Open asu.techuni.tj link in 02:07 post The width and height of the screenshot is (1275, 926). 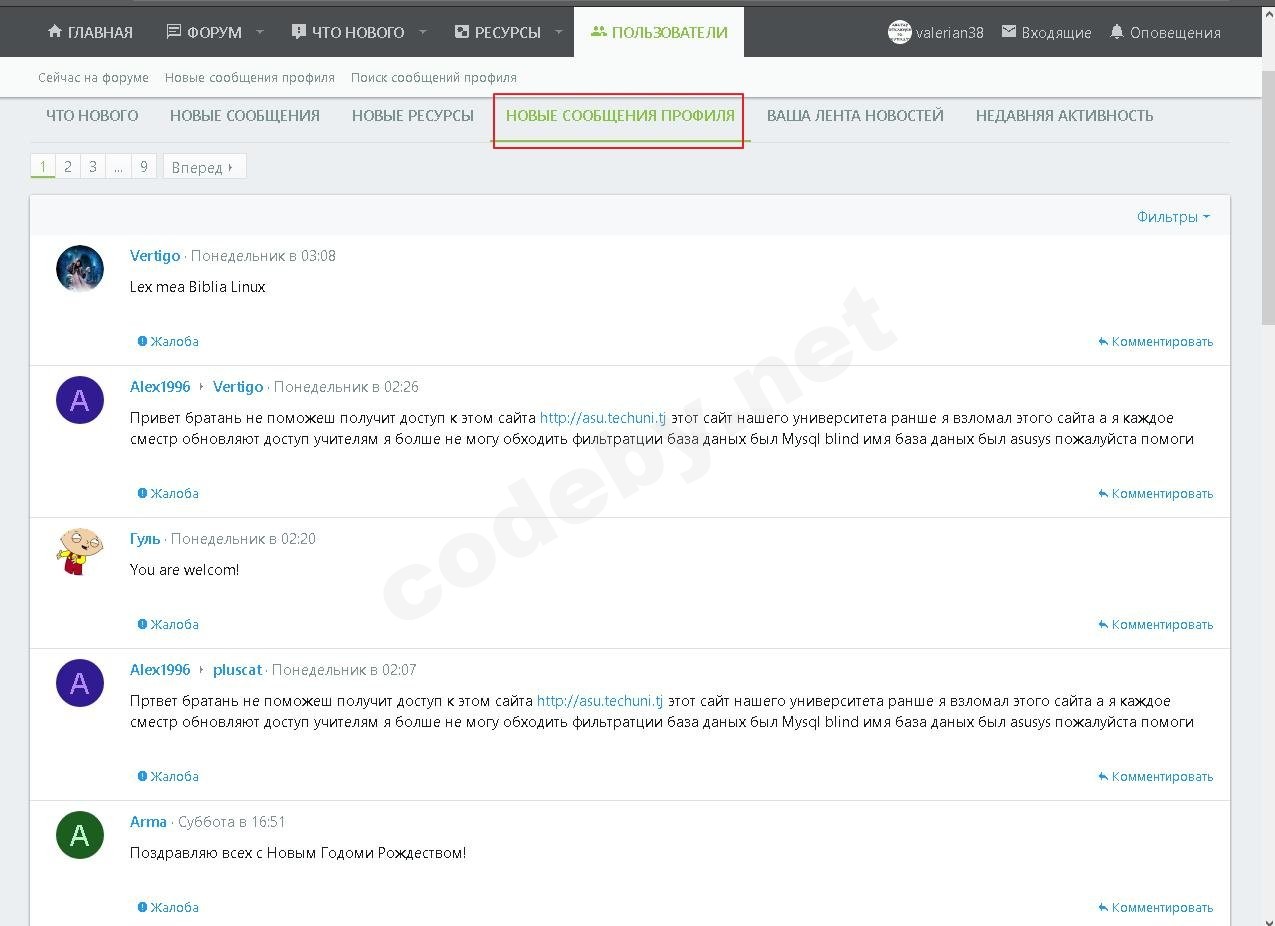click(600, 701)
